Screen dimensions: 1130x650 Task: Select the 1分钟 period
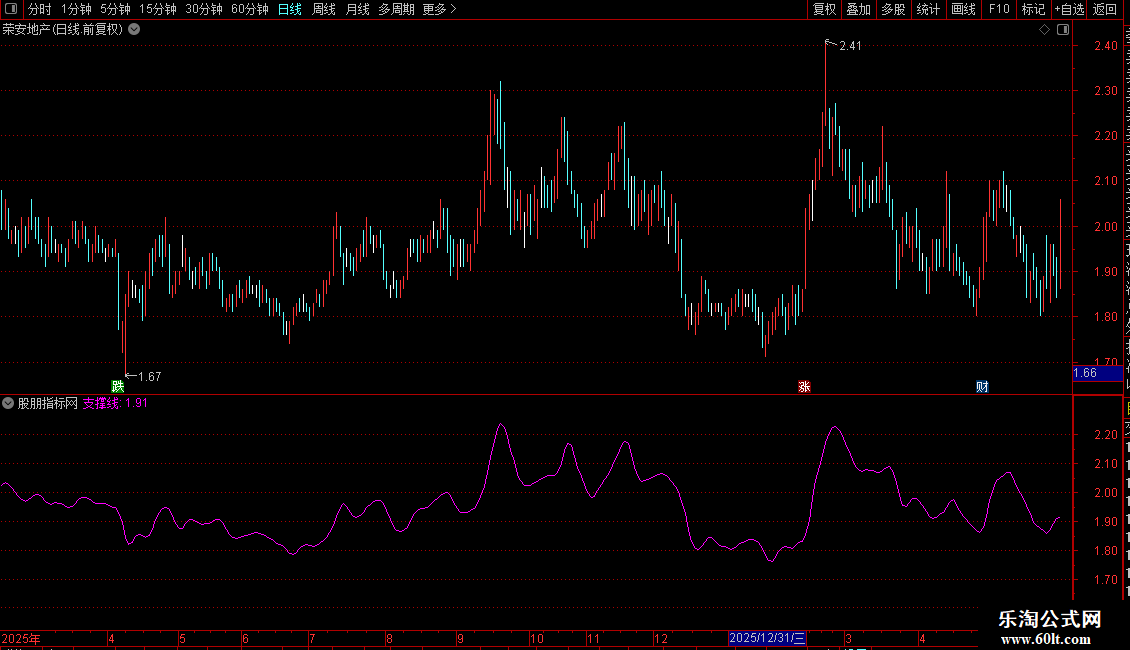[76, 9]
